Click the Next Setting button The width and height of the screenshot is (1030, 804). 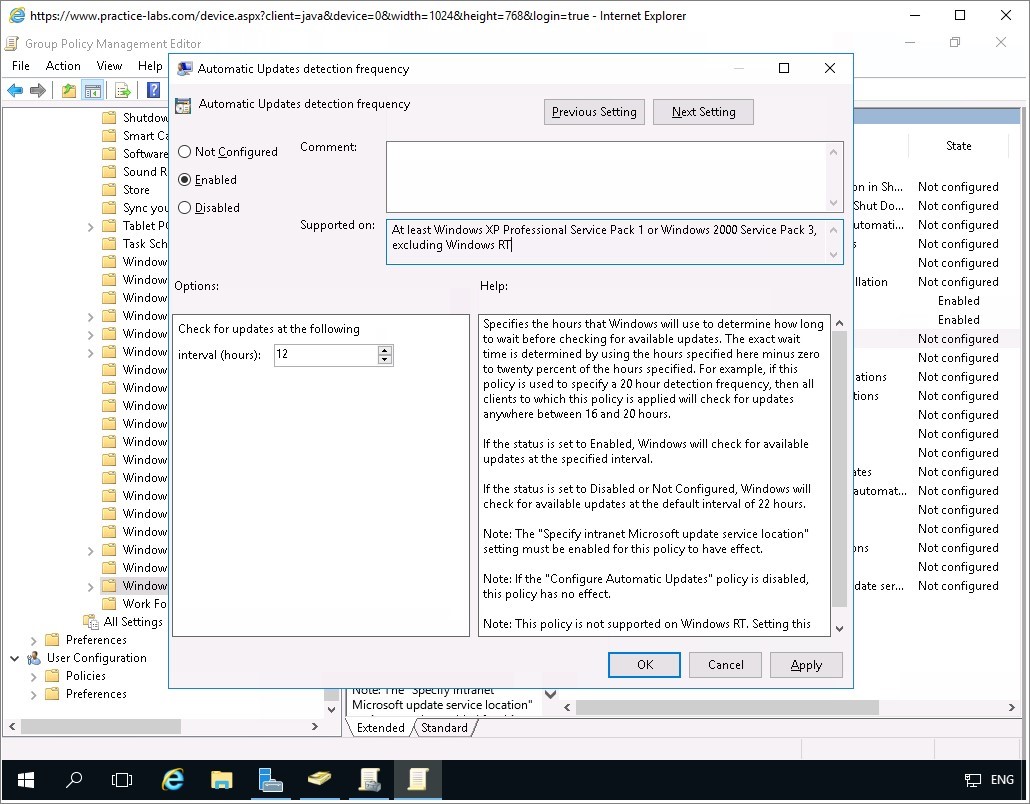tap(703, 112)
